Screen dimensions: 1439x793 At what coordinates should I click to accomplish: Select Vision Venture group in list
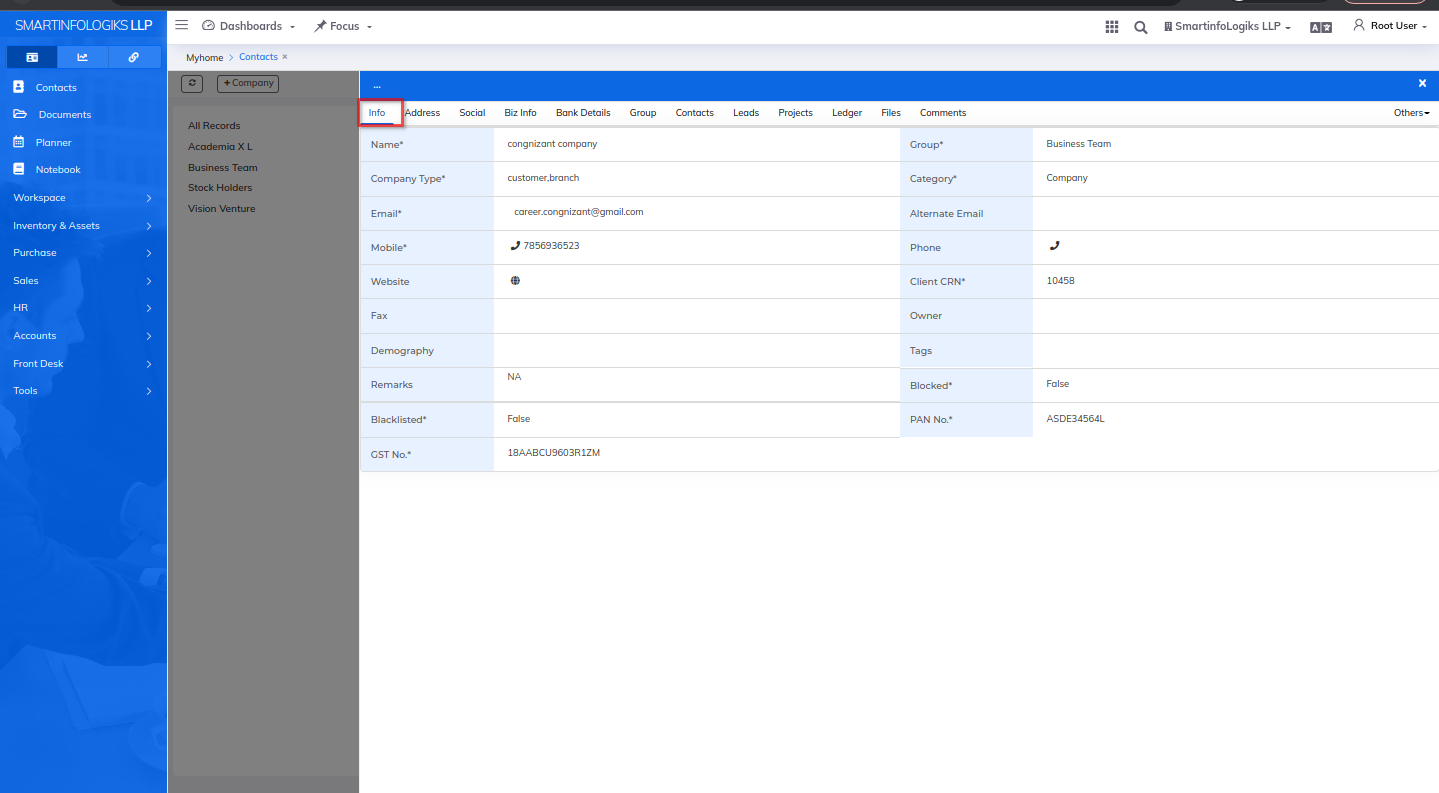click(x=222, y=209)
